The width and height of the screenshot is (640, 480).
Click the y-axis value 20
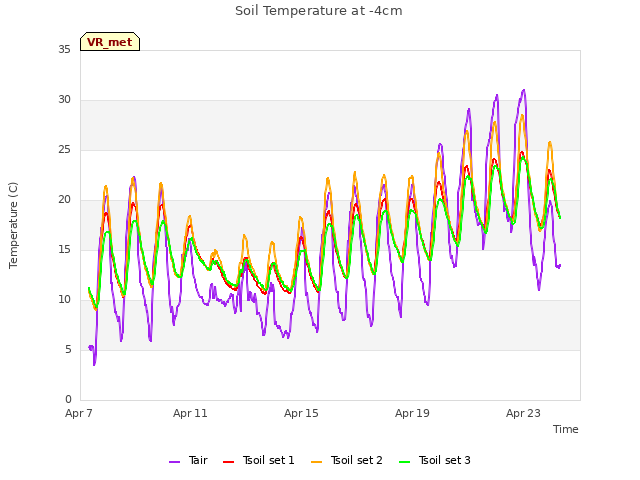(x=64, y=200)
